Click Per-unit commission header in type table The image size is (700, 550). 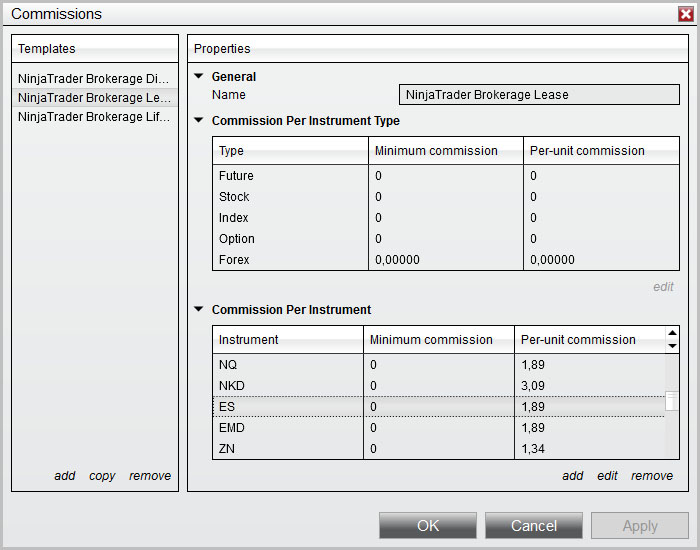[x=601, y=150]
